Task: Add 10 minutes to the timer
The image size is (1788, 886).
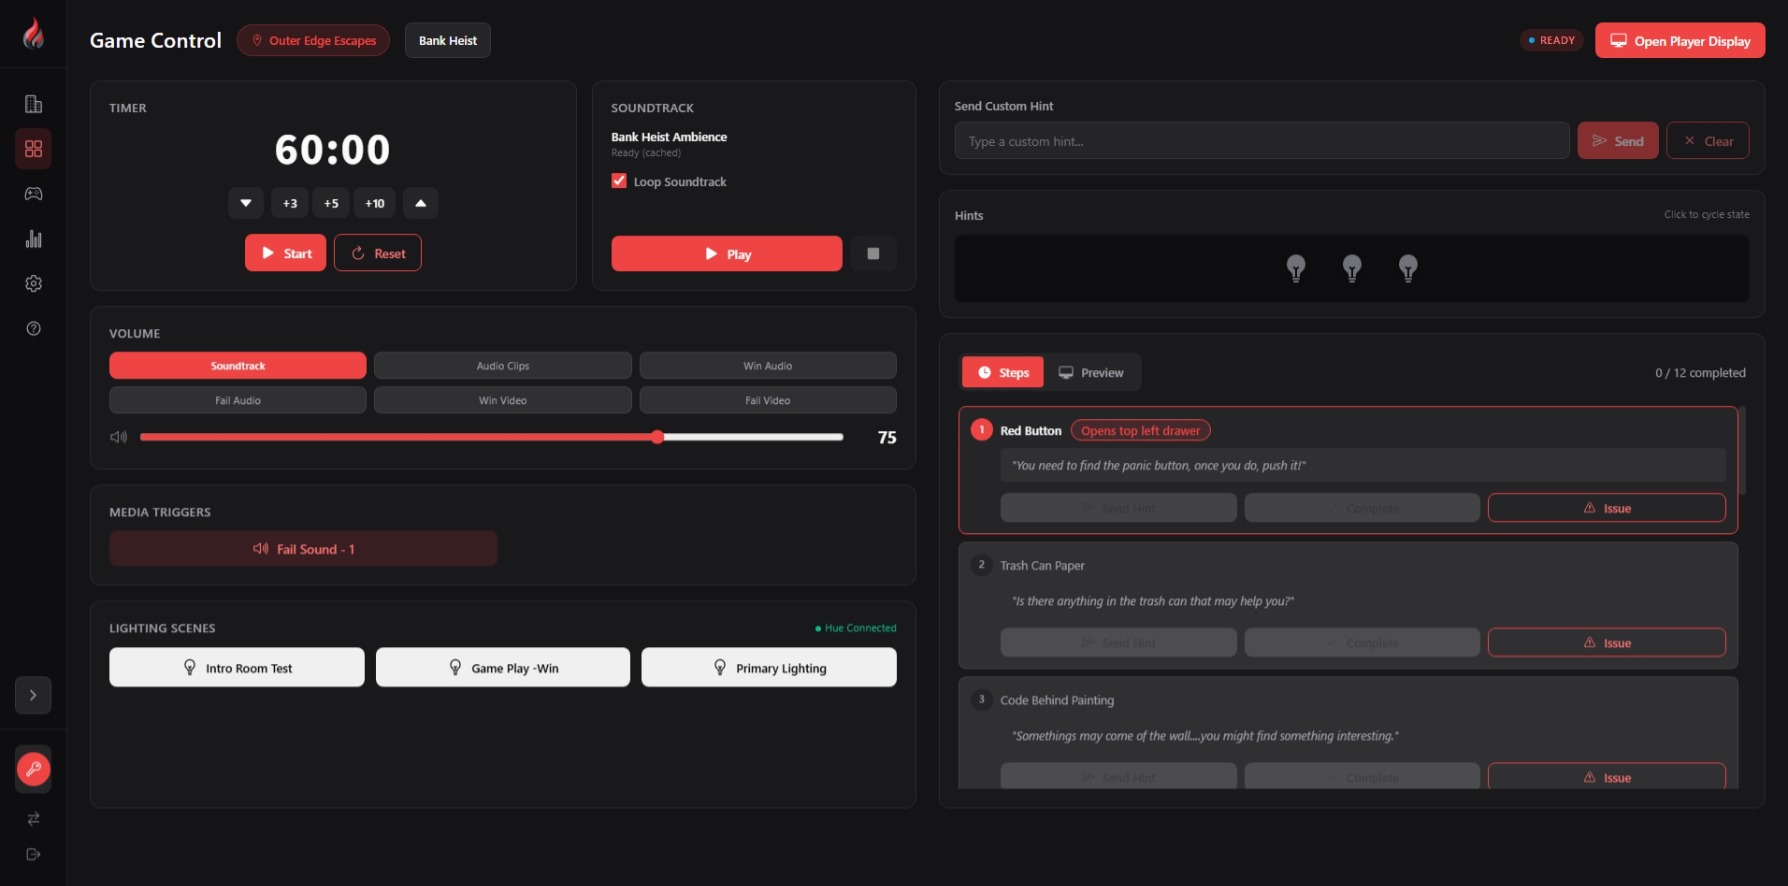Action: [375, 203]
